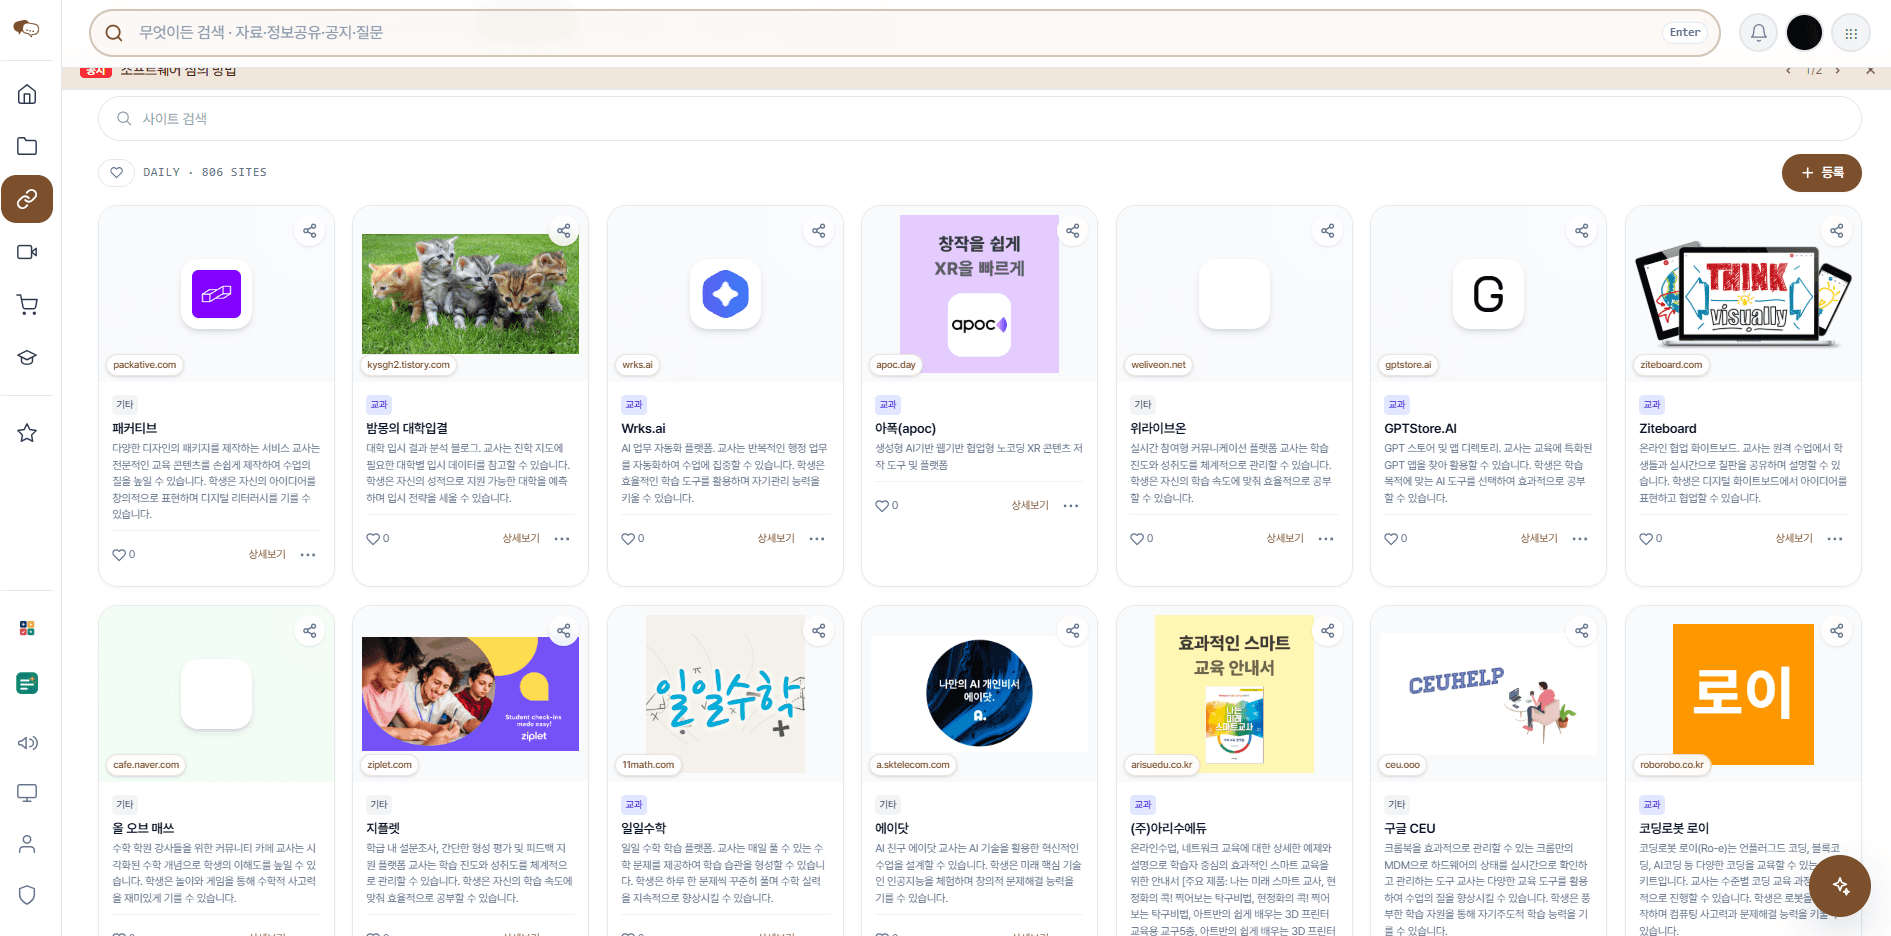Click the site logo in top-left corner

point(27,28)
